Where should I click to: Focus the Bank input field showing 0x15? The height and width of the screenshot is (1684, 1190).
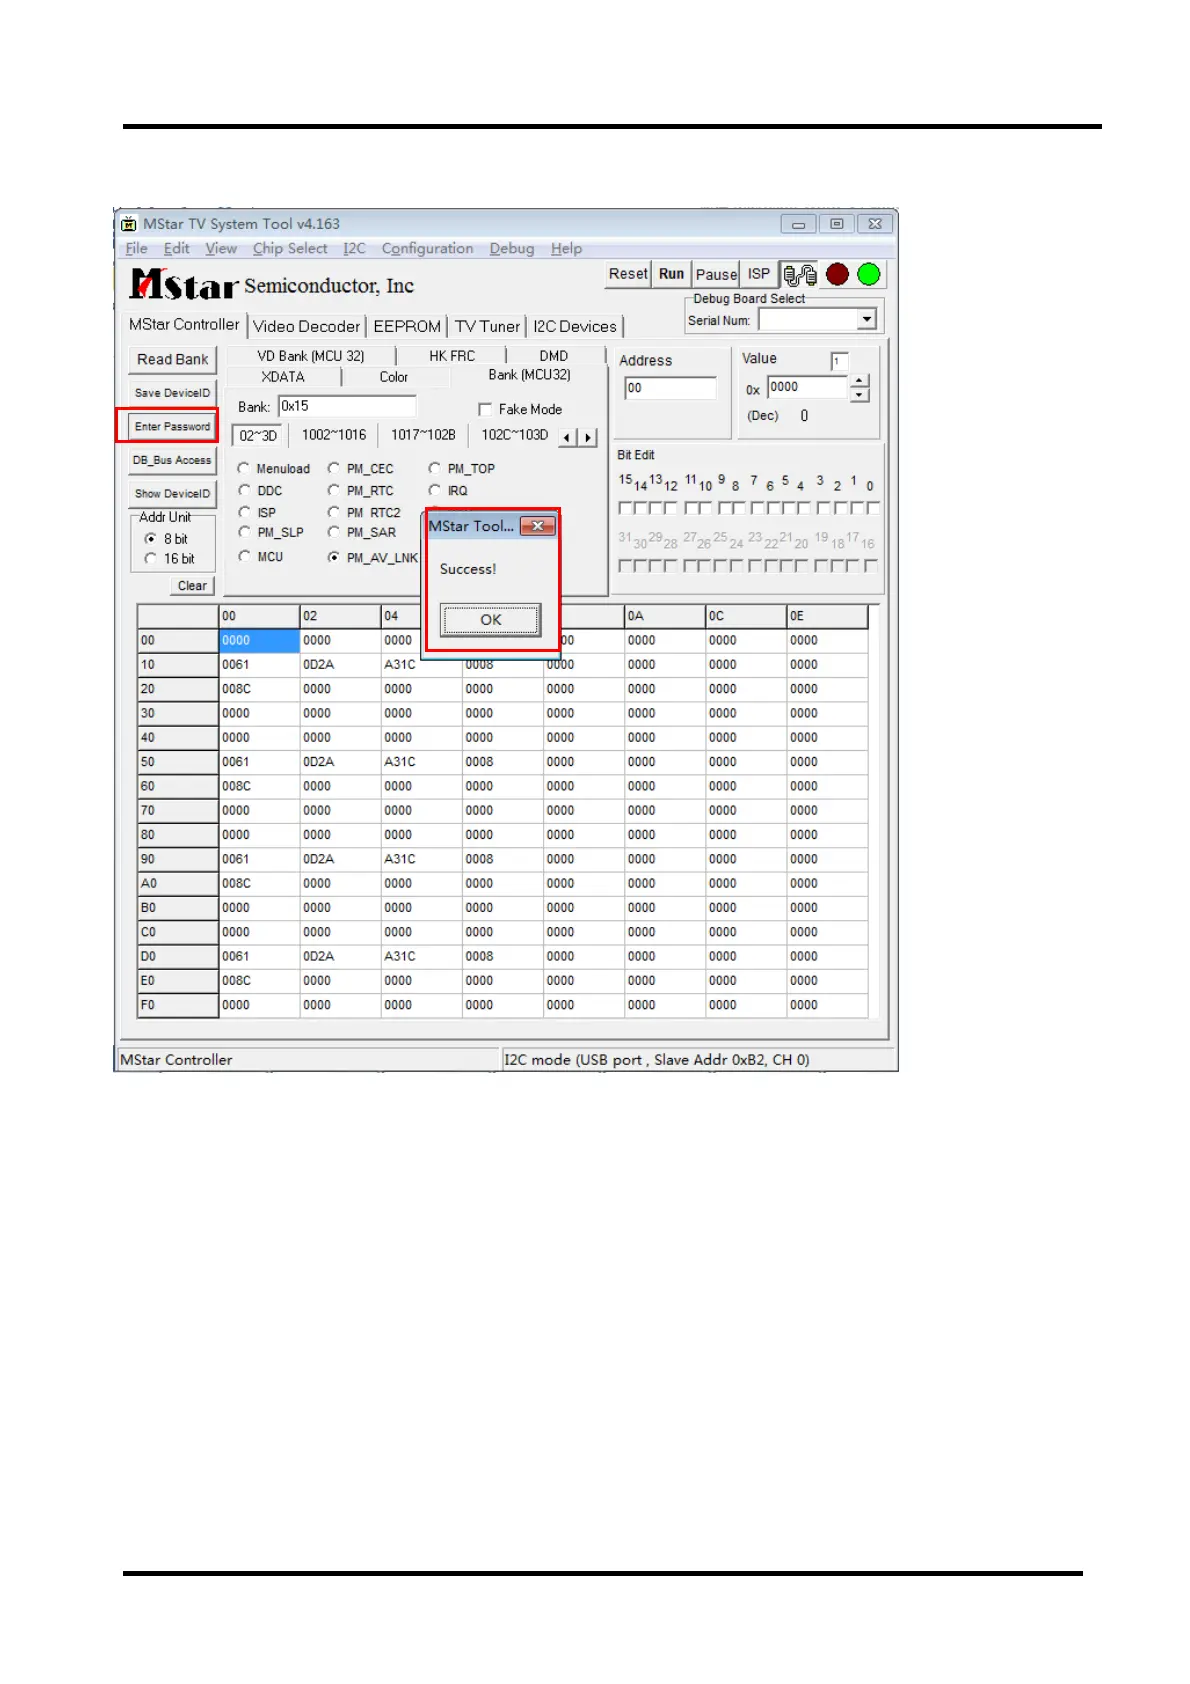pos(347,406)
